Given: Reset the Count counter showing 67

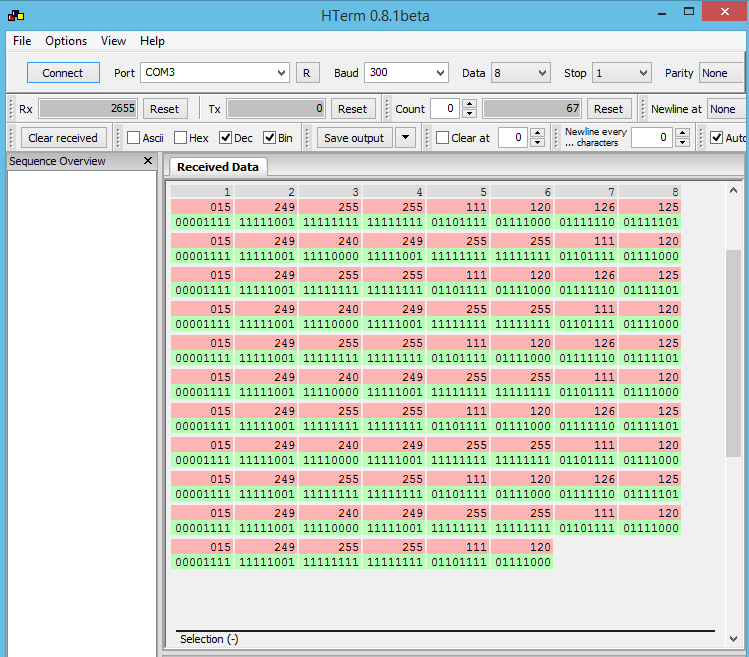Looking at the screenshot, I should click(609, 109).
